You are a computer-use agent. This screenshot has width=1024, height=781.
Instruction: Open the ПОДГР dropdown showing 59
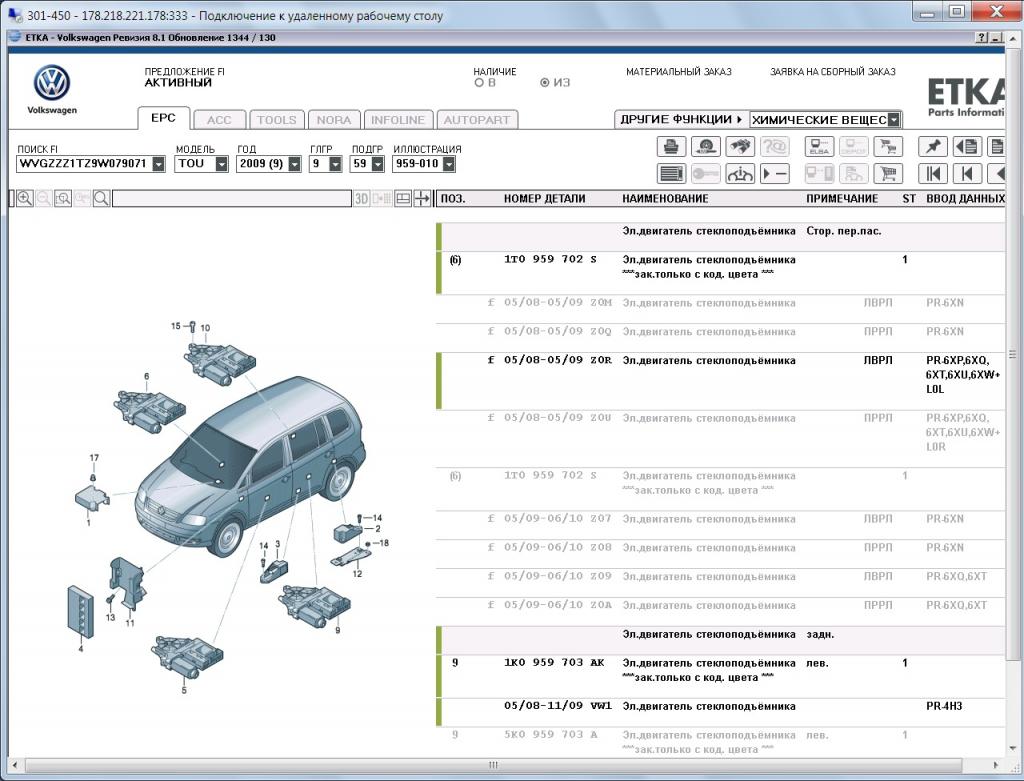(377, 164)
